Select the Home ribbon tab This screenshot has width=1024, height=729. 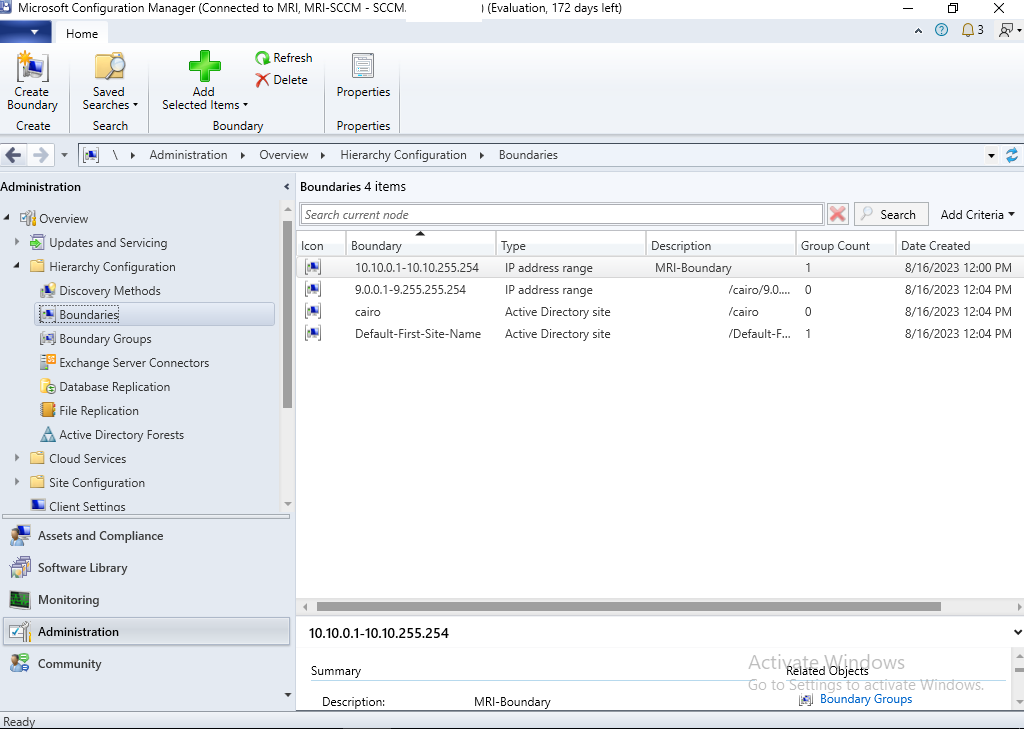pyautogui.click(x=82, y=34)
